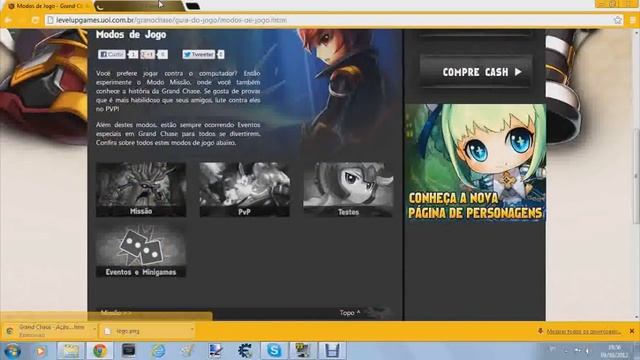Open Skype from the taskbar
Screen dimensions: 640x360
pos(274,351)
